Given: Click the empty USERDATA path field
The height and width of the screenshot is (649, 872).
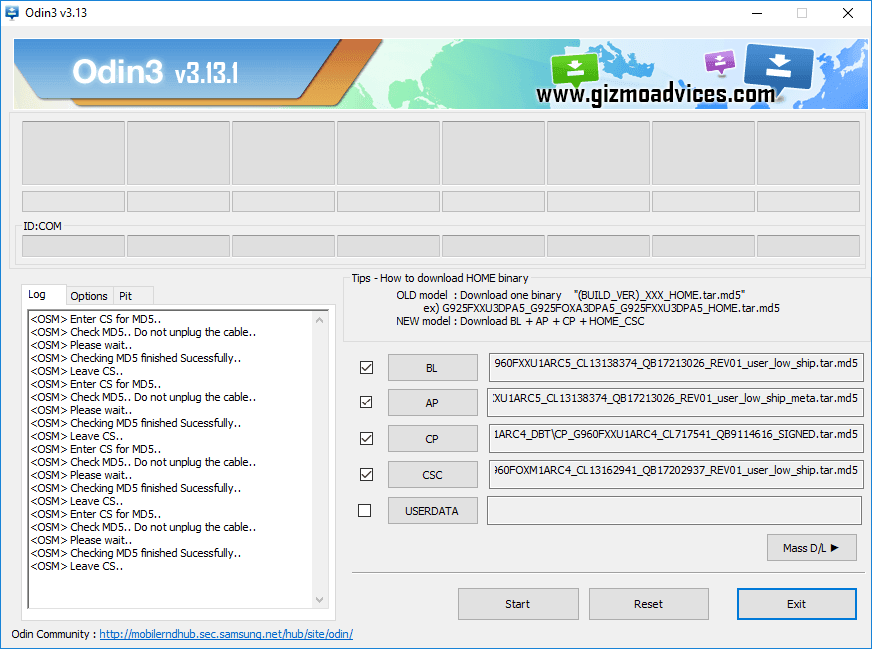Looking at the screenshot, I should click(x=675, y=510).
